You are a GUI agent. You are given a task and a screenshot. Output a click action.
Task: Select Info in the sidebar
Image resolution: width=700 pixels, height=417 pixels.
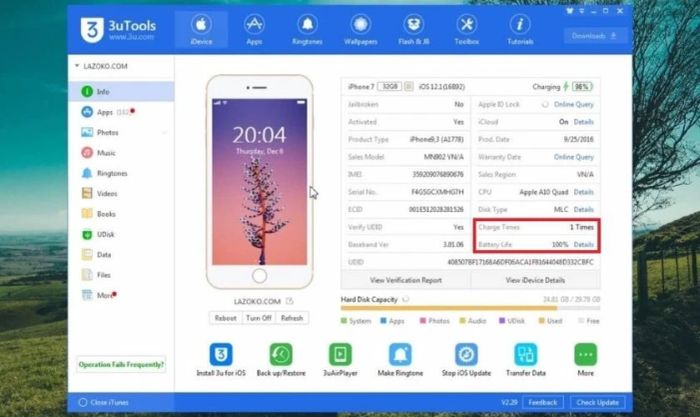coord(121,92)
